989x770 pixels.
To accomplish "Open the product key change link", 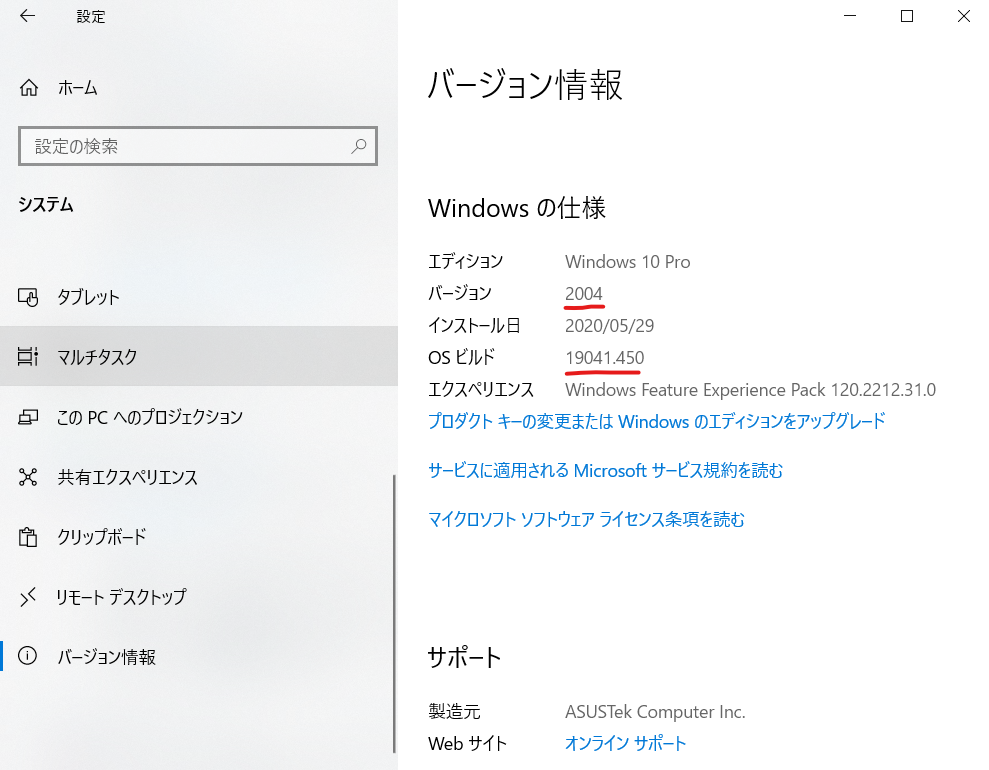I will click(657, 421).
